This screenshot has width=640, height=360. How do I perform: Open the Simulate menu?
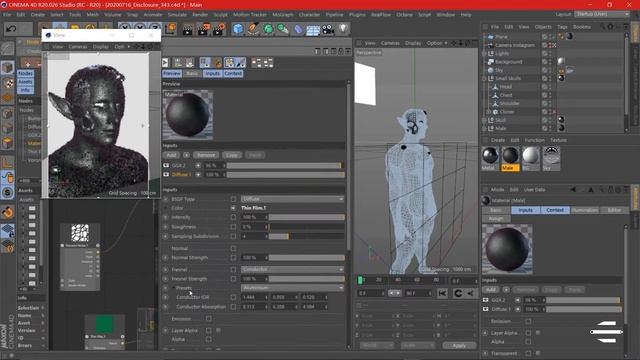tap(177, 15)
